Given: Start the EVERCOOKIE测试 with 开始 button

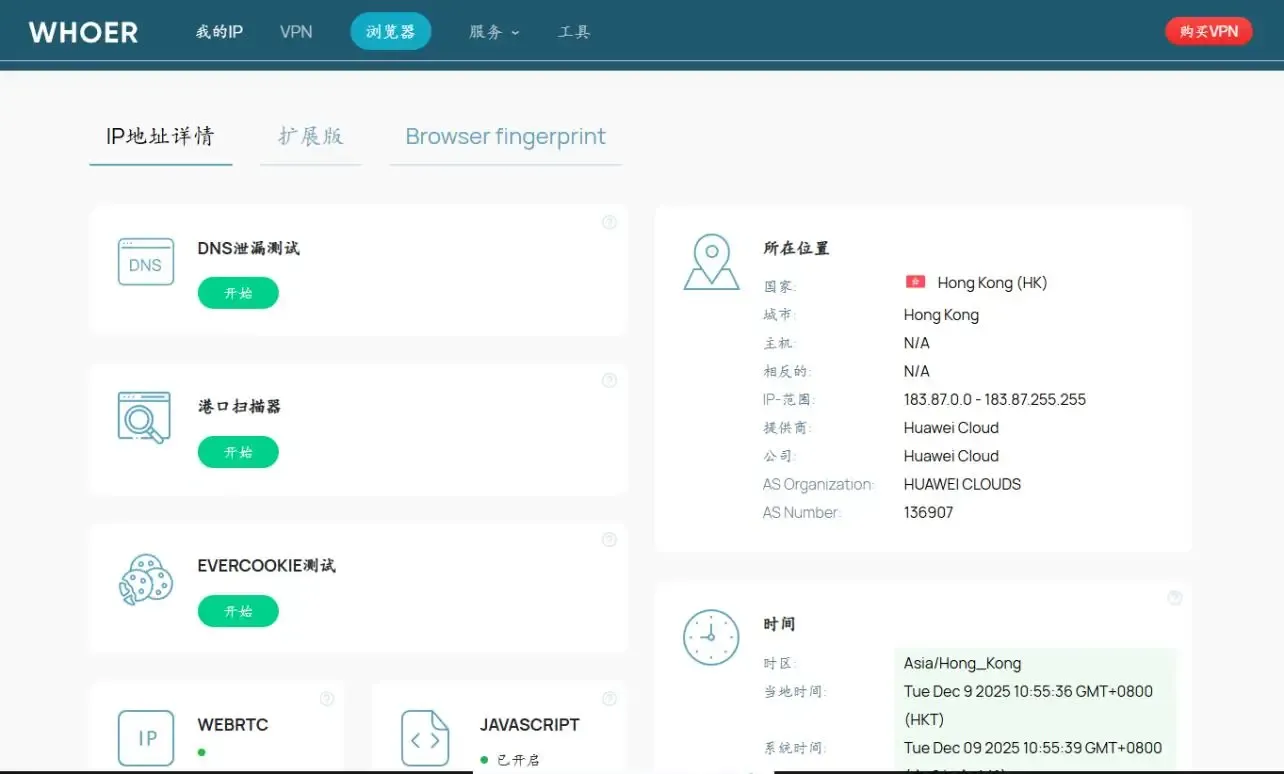Looking at the screenshot, I should [238, 611].
